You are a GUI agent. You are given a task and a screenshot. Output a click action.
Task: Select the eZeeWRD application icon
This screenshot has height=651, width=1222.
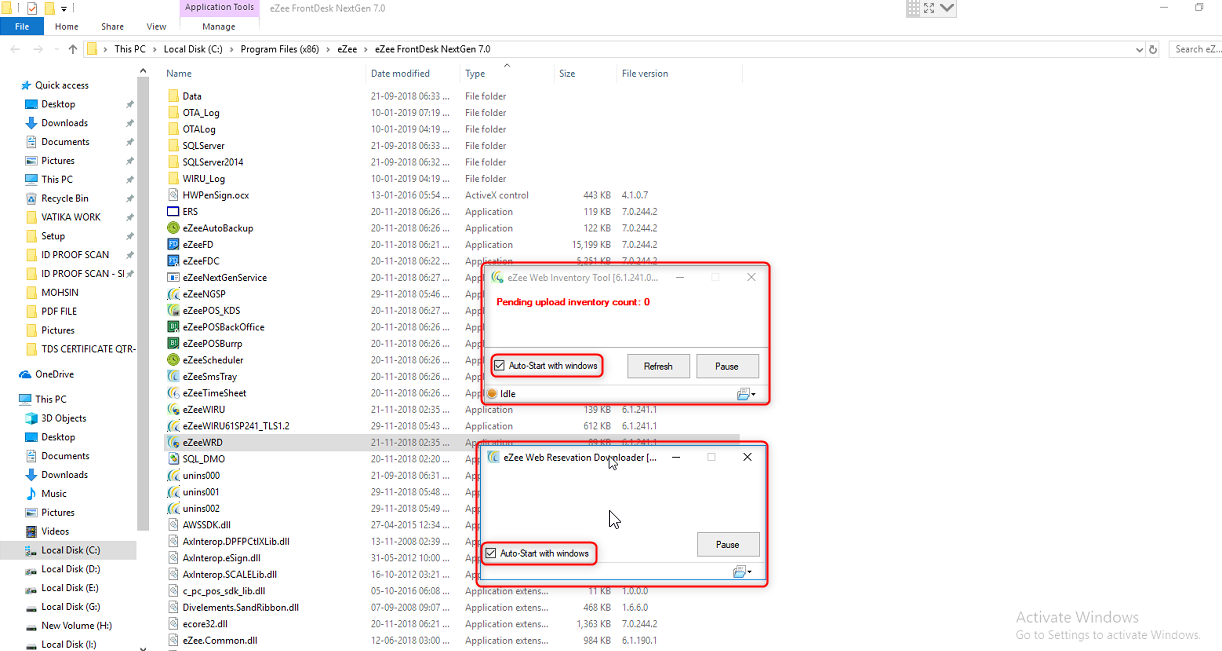[173, 442]
